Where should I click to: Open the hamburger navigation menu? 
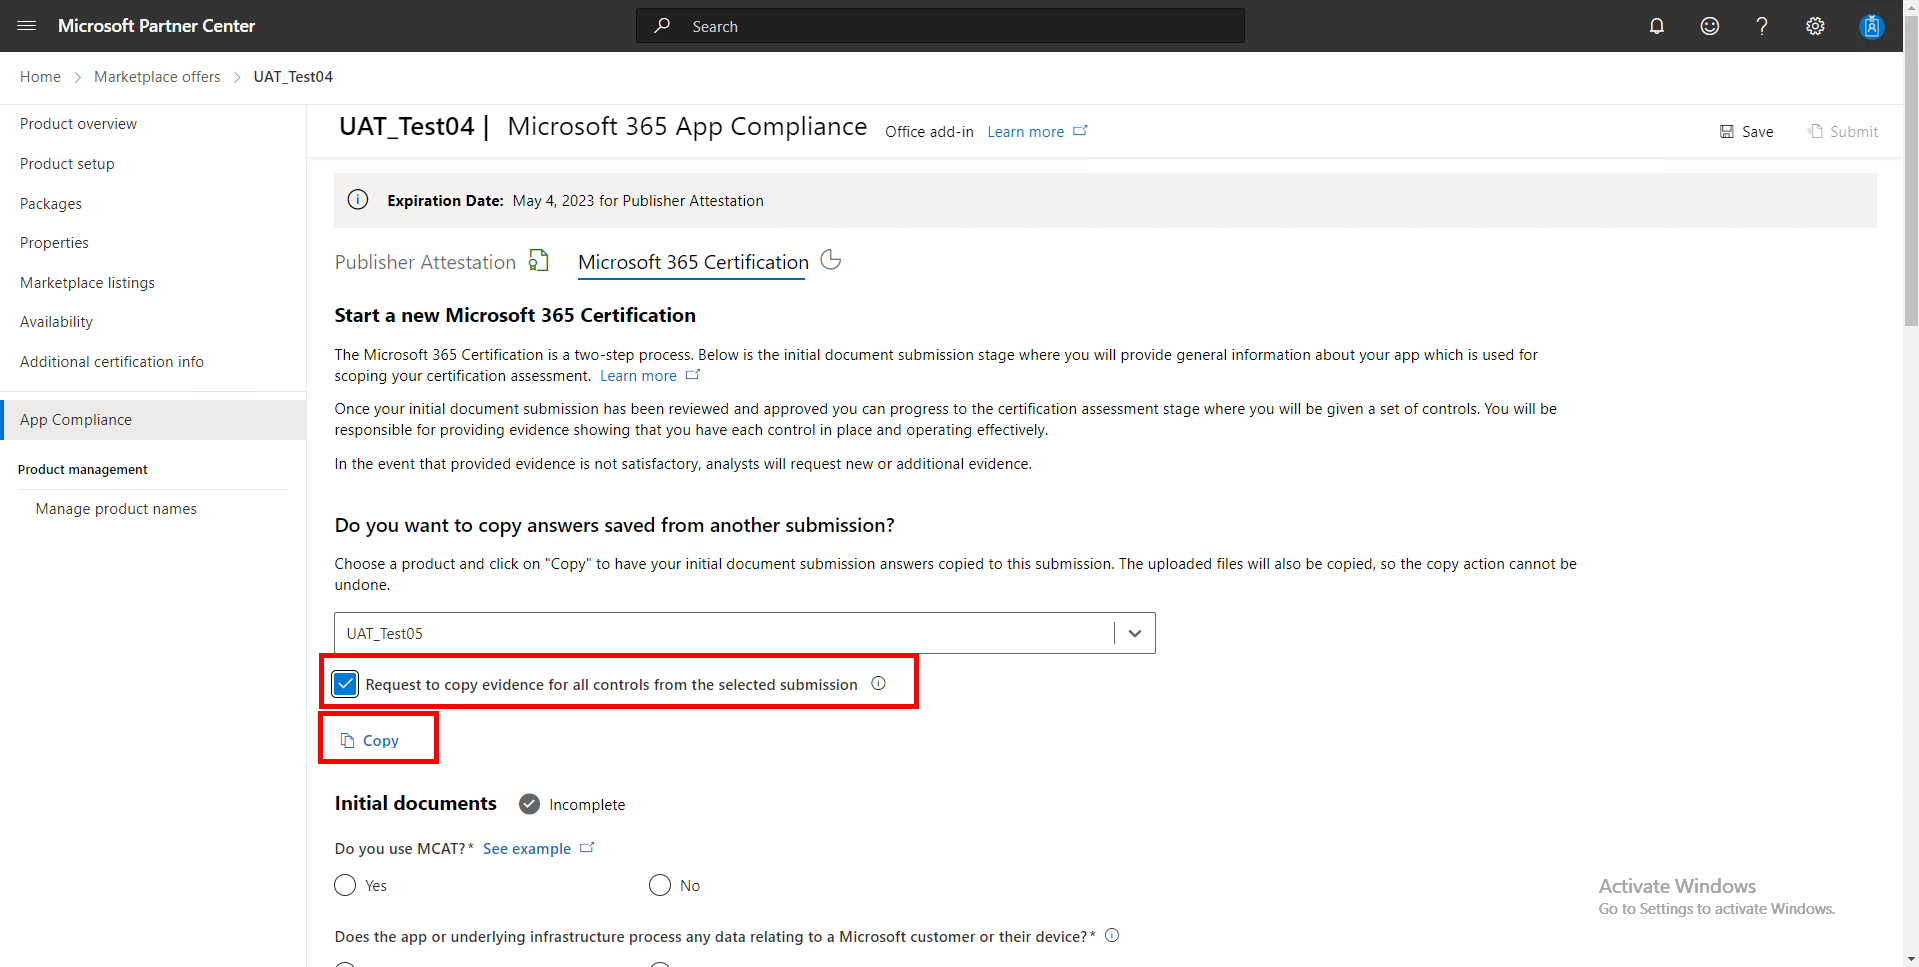27,26
